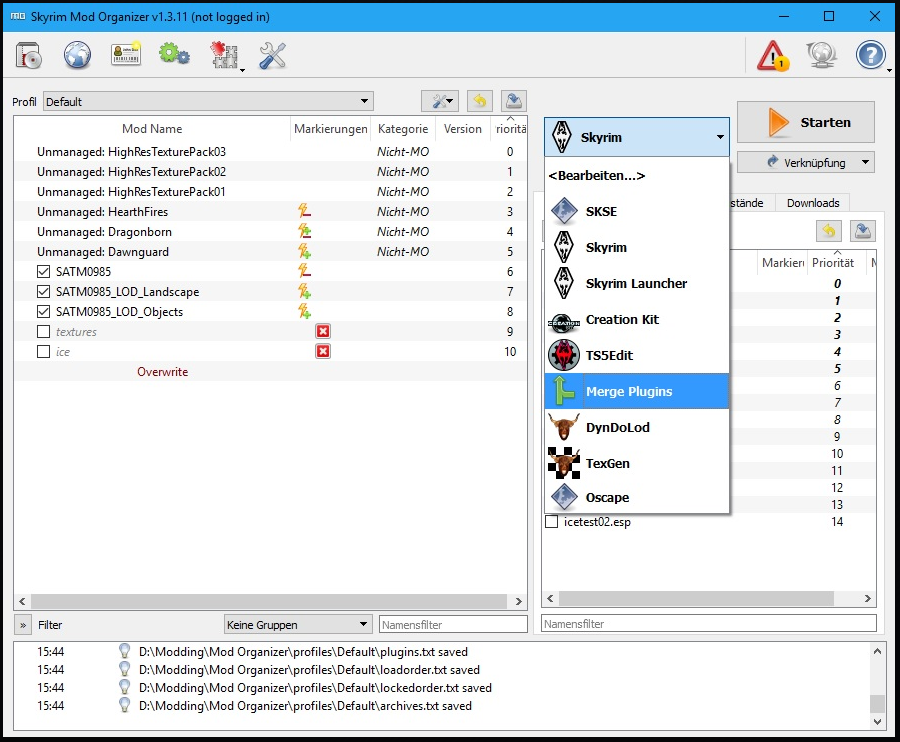The height and width of the screenshot is (742, 900).
Task: Open the Profil Default dropdown
Action: (x=208, y=102)
